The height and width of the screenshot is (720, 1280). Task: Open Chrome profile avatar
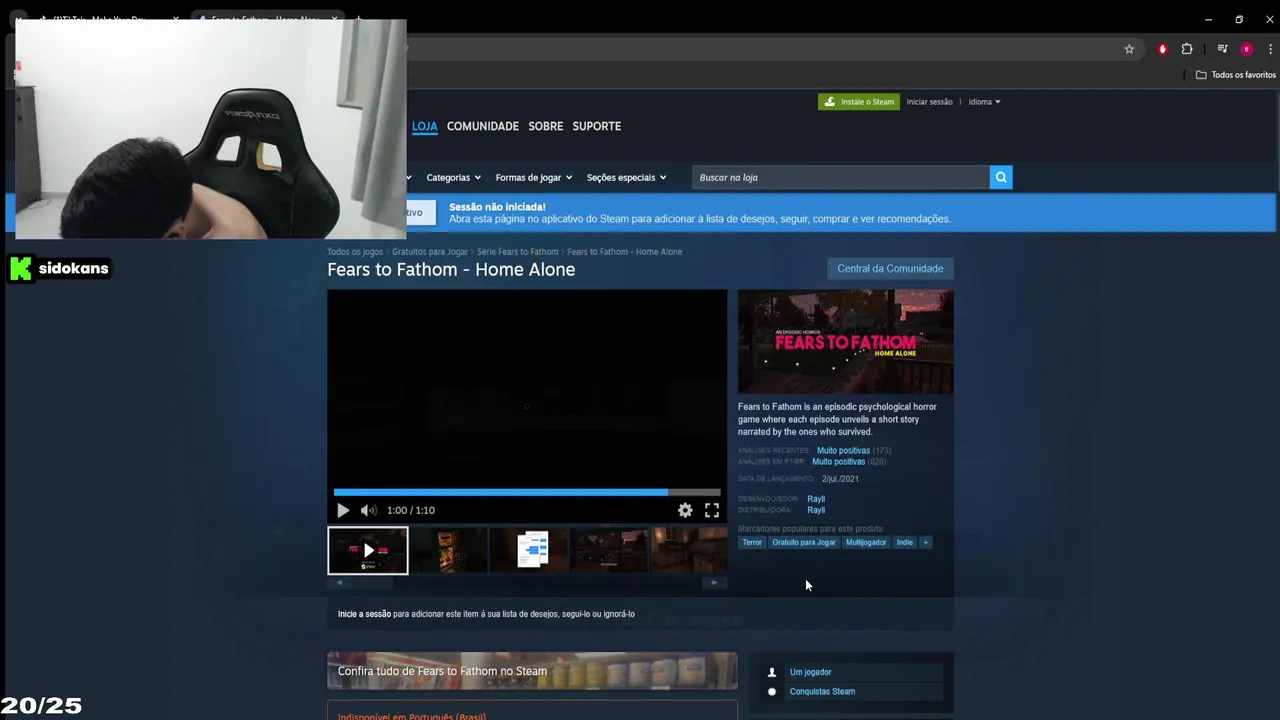pos(1246,49)
